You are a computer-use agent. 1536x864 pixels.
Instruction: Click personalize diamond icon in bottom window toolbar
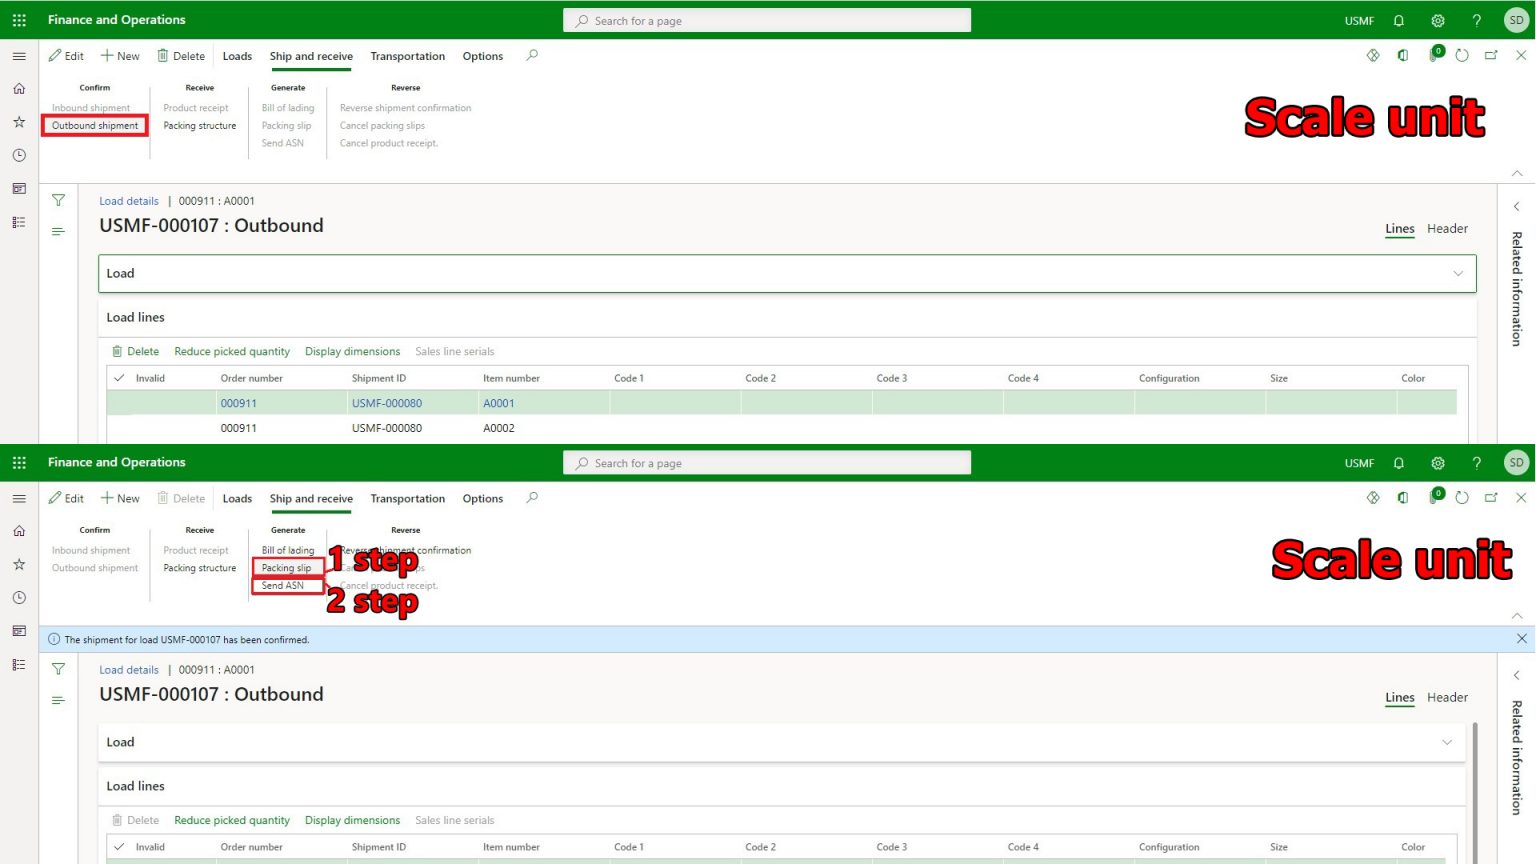(1373, 498)
